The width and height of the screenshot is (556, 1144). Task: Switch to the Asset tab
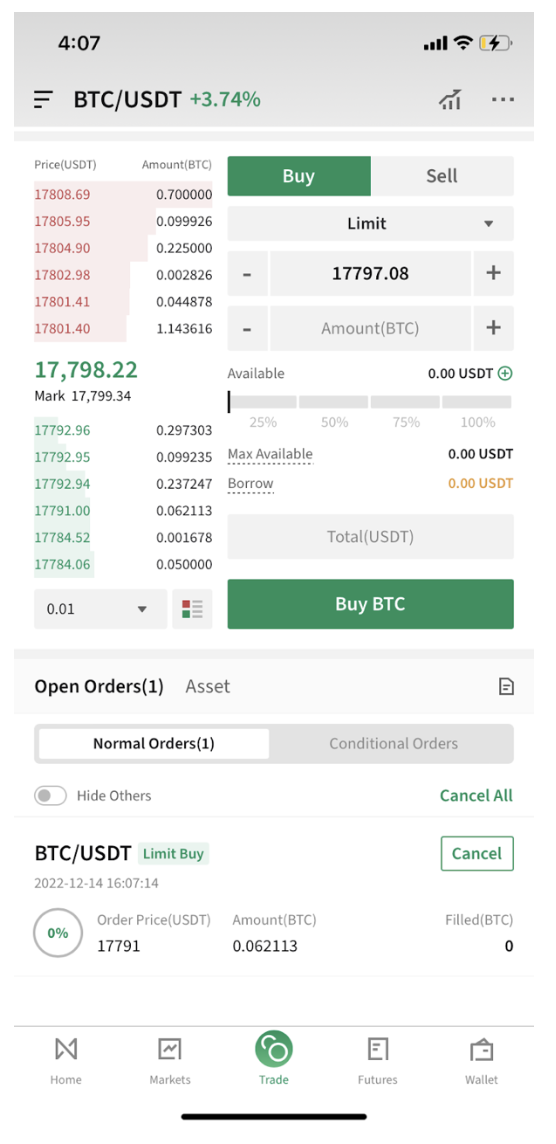tap(207, 686)
